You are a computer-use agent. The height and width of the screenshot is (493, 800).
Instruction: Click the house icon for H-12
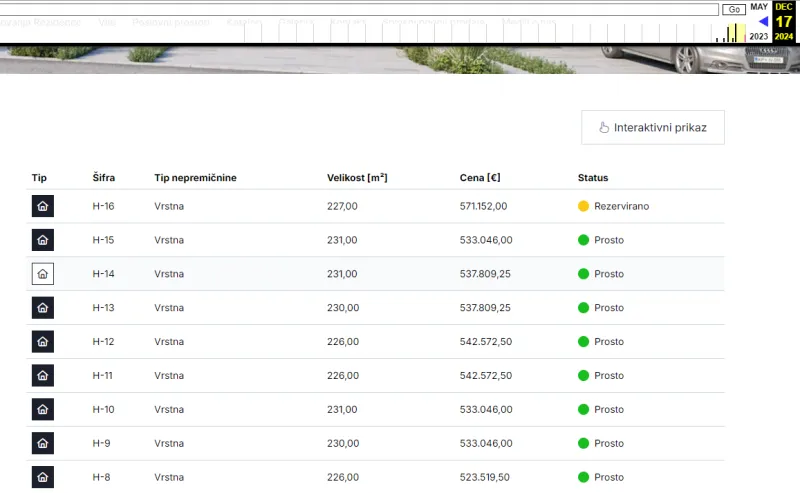(x=43, y=341)
